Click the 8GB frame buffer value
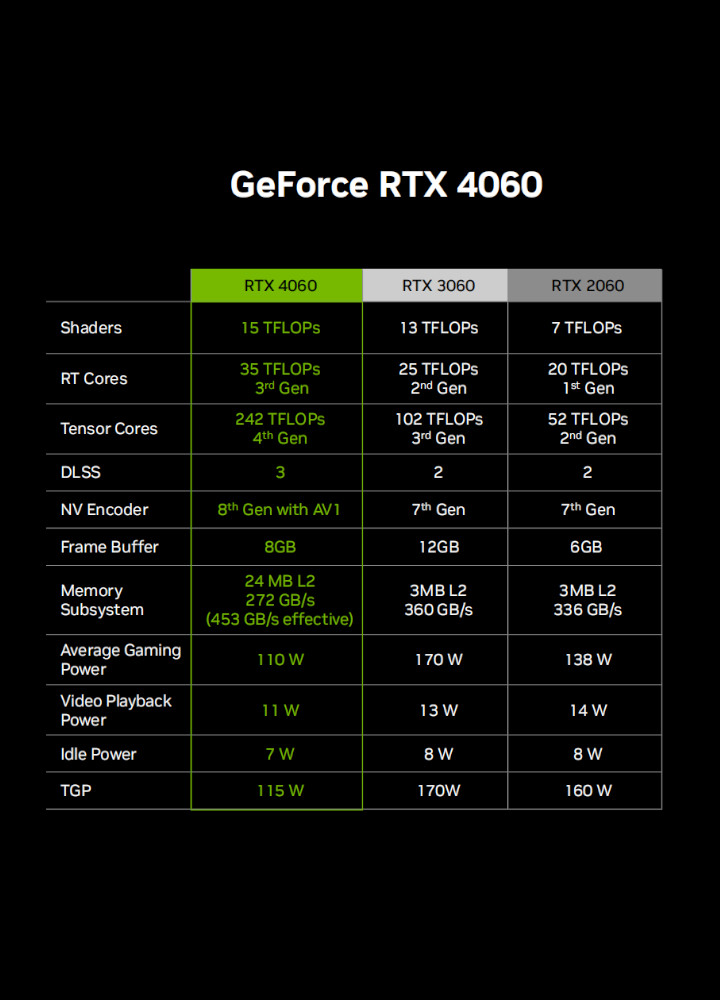This screenshot has width=720, height=1000. [280, 547]
